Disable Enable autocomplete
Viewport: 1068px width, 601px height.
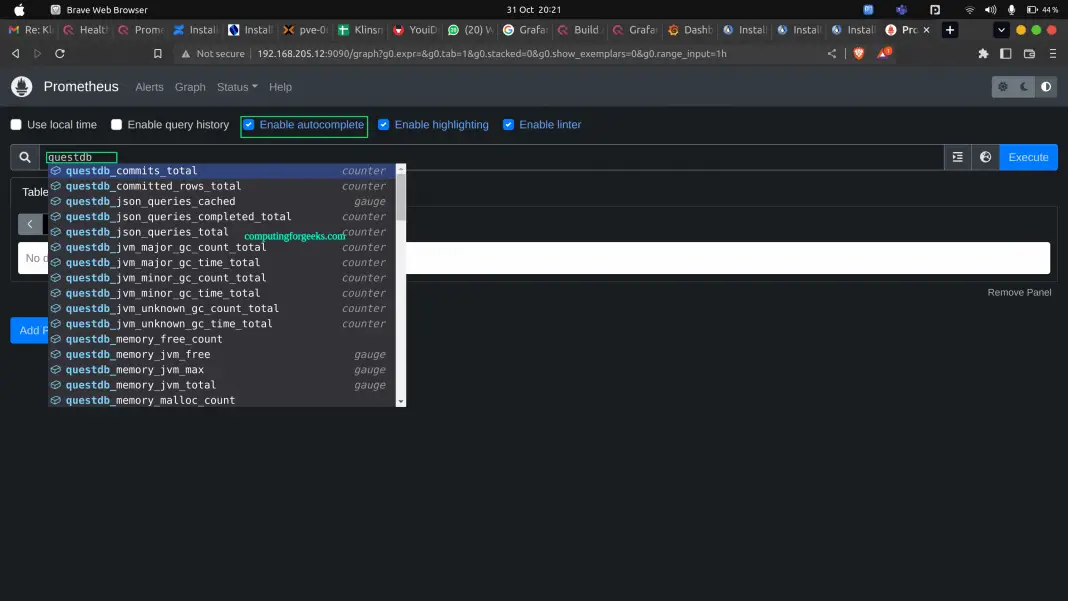248,124
